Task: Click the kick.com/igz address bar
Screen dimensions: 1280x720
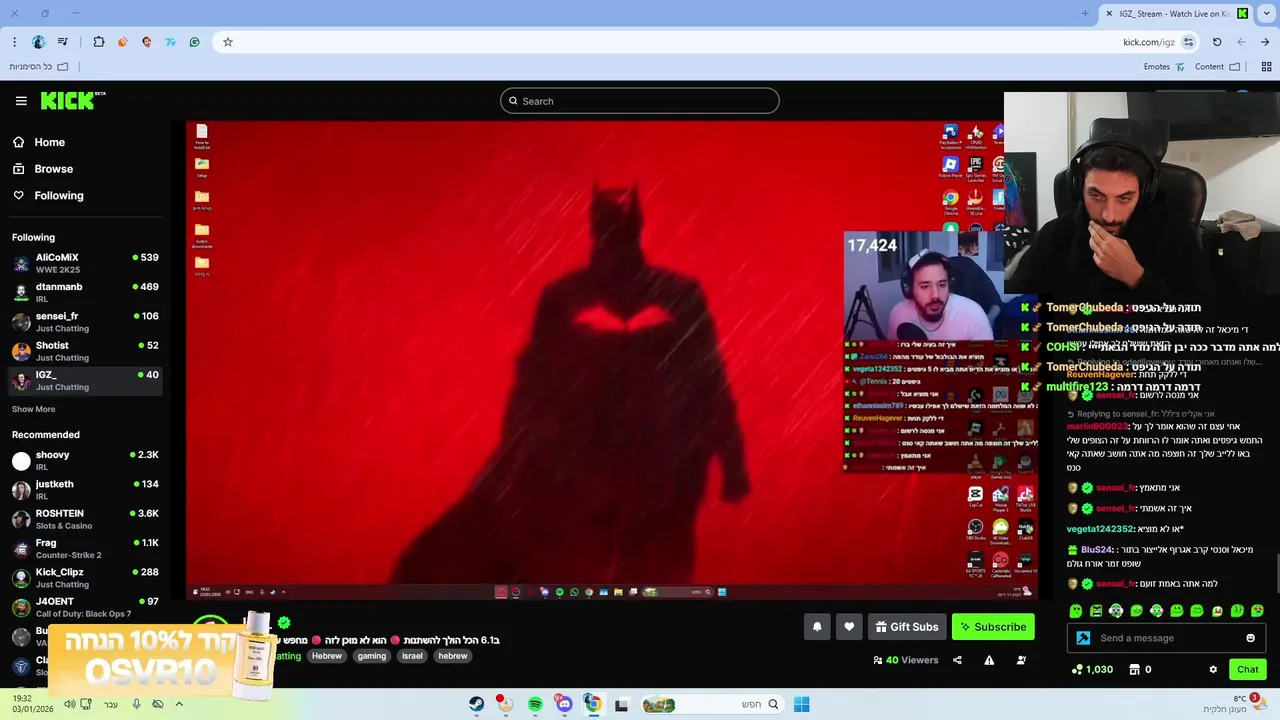Action: (x=1149, y=42)
